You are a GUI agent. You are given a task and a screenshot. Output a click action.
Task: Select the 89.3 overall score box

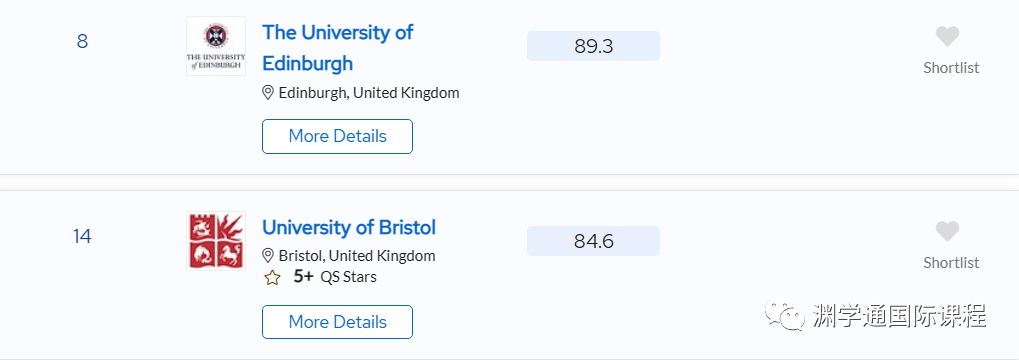coord(593,46)
